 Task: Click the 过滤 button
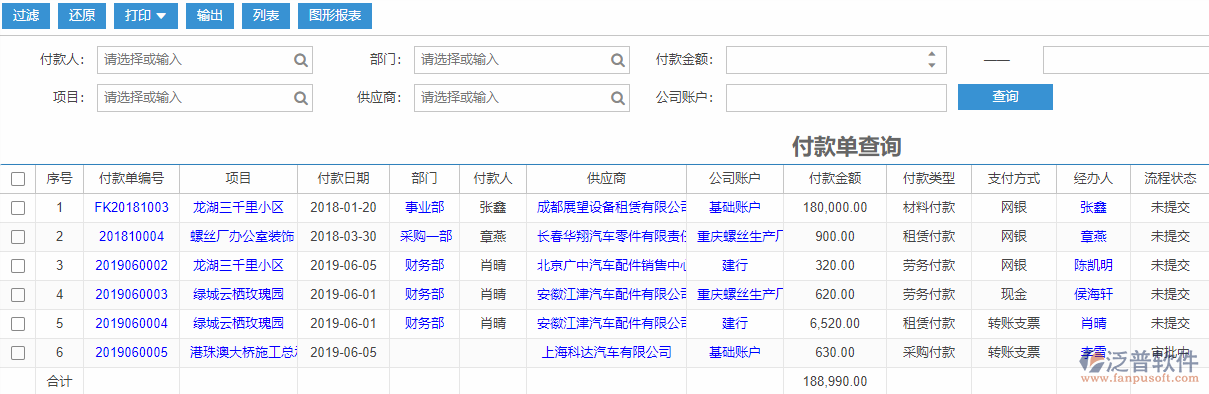26,16
